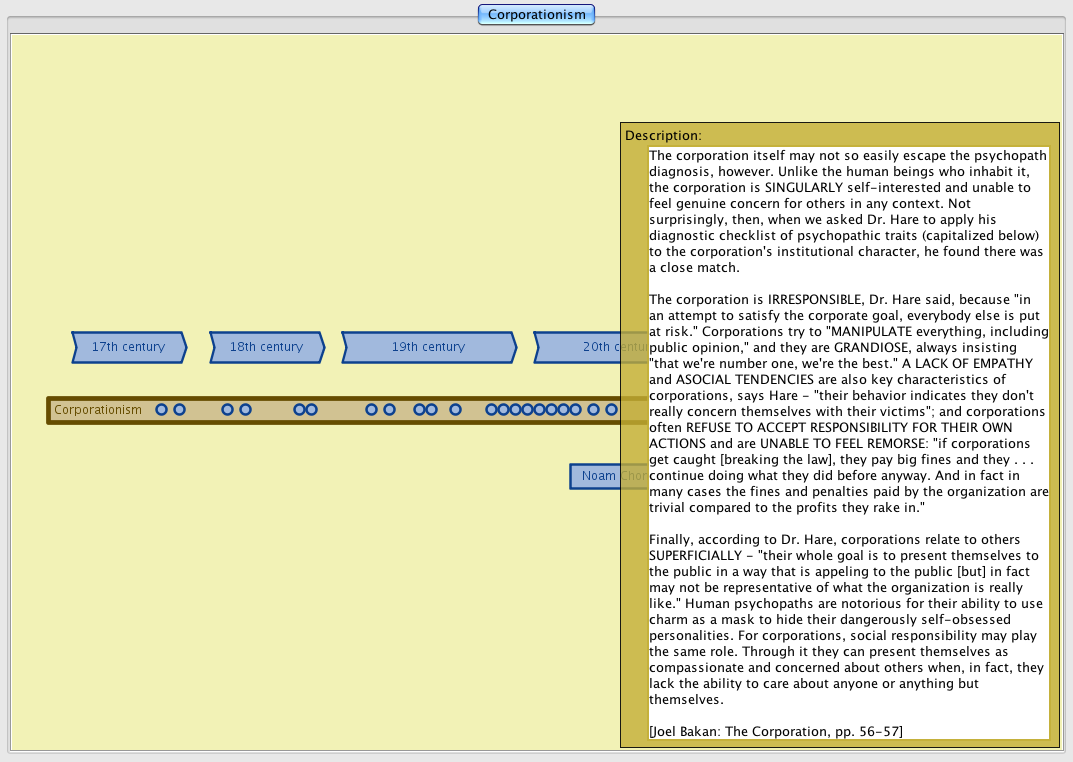
Task: Click the Corporationism timeline bar label
Action: click(x=98, y=410)
